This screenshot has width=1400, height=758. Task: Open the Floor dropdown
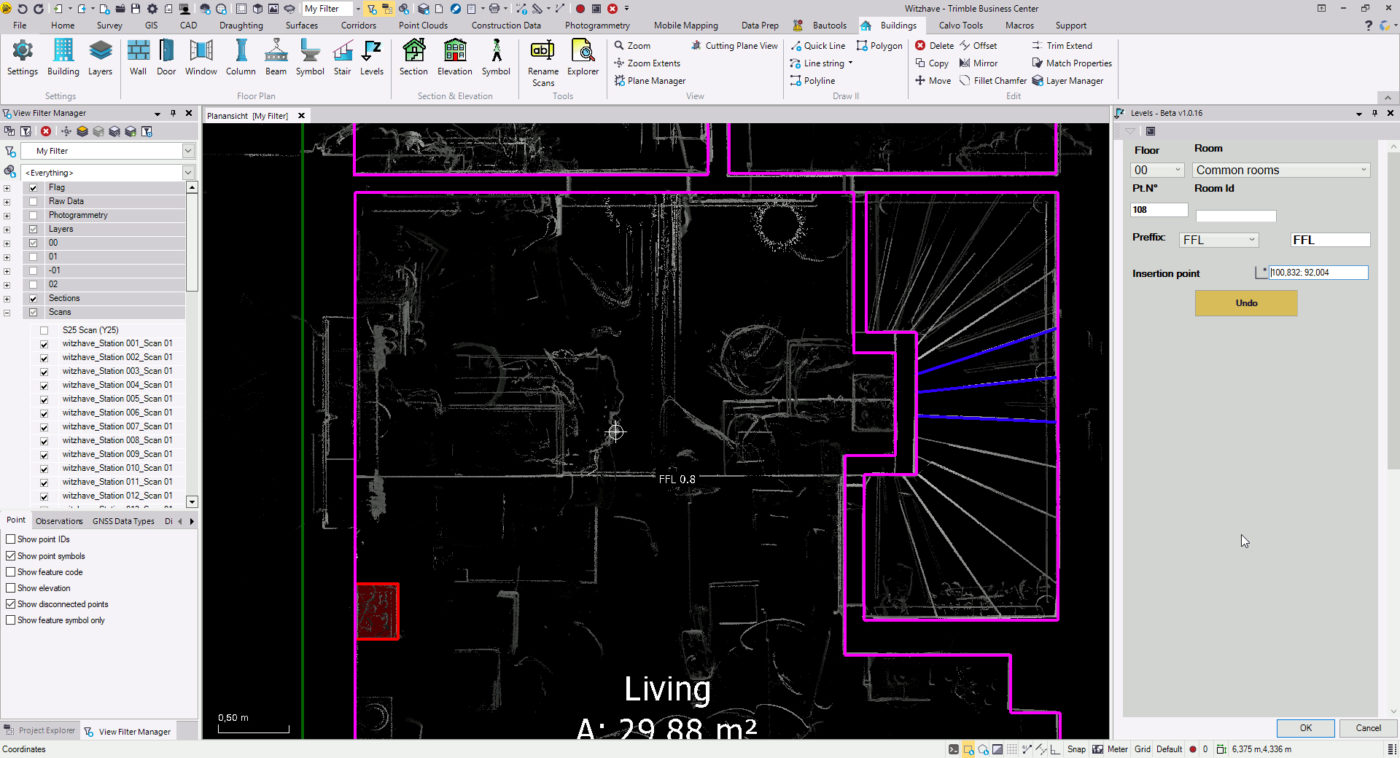tap(1157, 170)
